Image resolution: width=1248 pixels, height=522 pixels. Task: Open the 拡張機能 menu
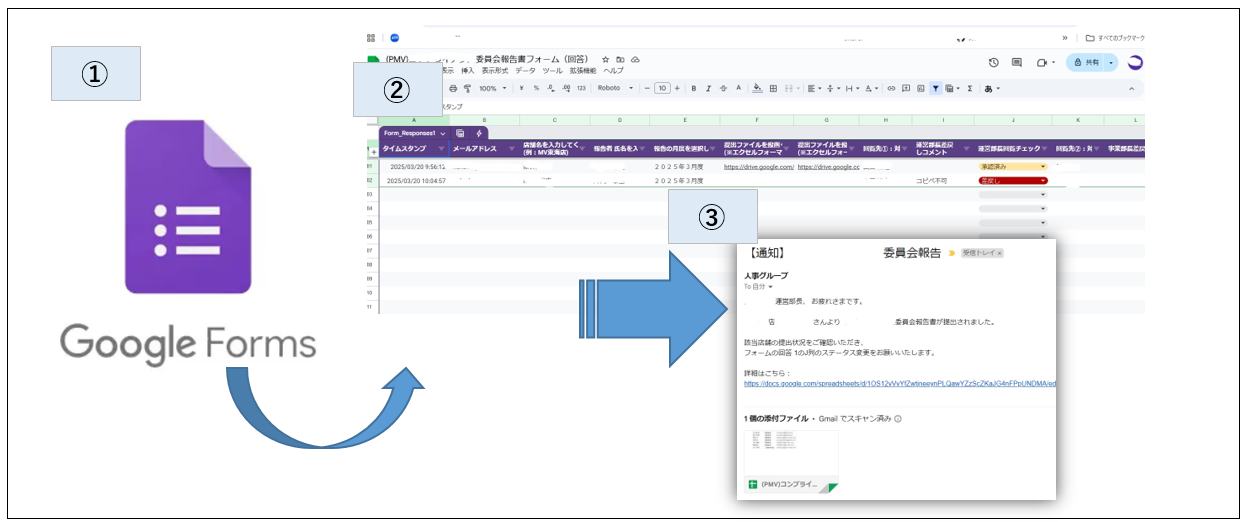pos(583,71)
